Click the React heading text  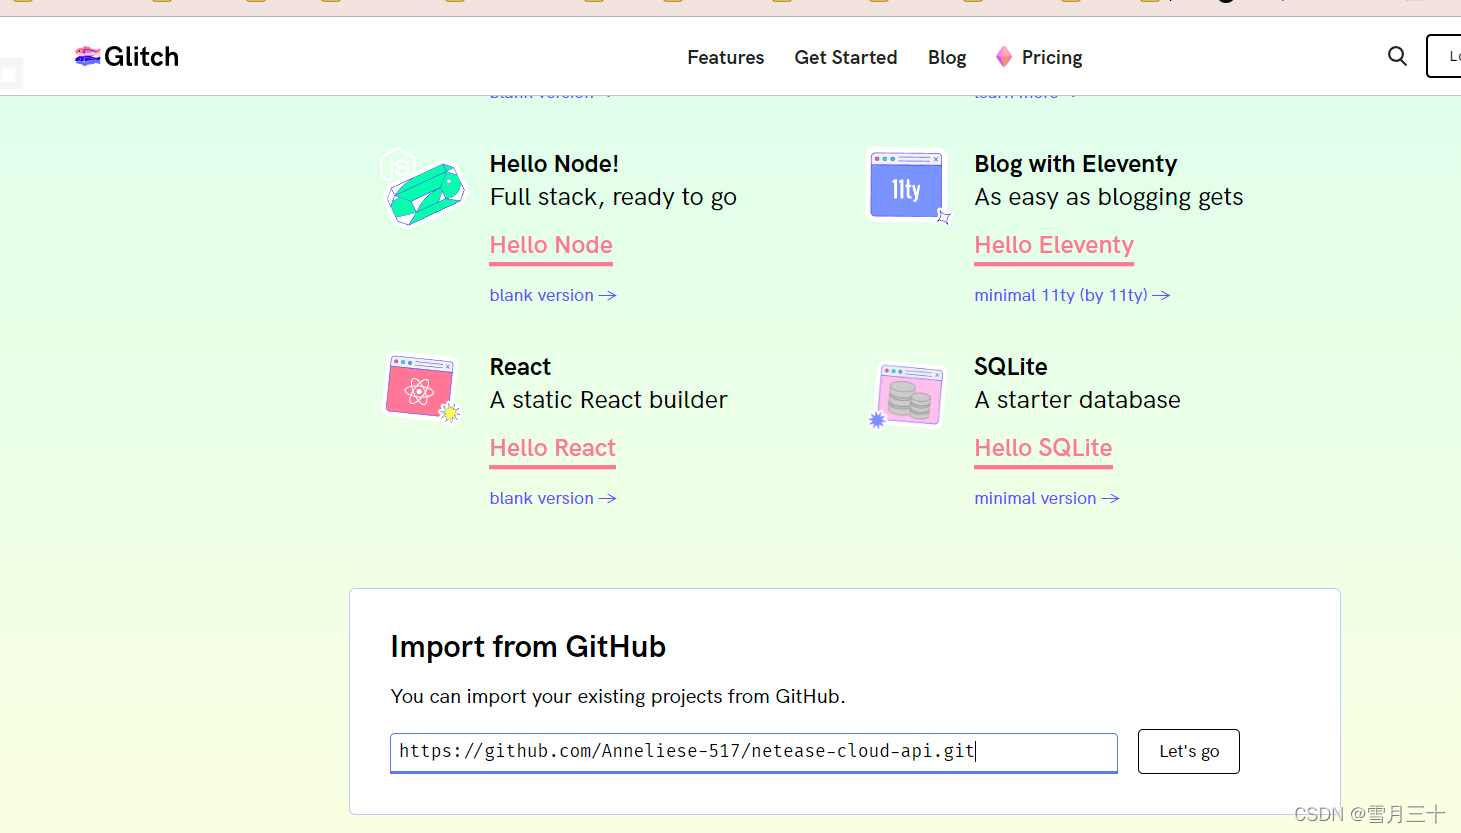point(520,367)
